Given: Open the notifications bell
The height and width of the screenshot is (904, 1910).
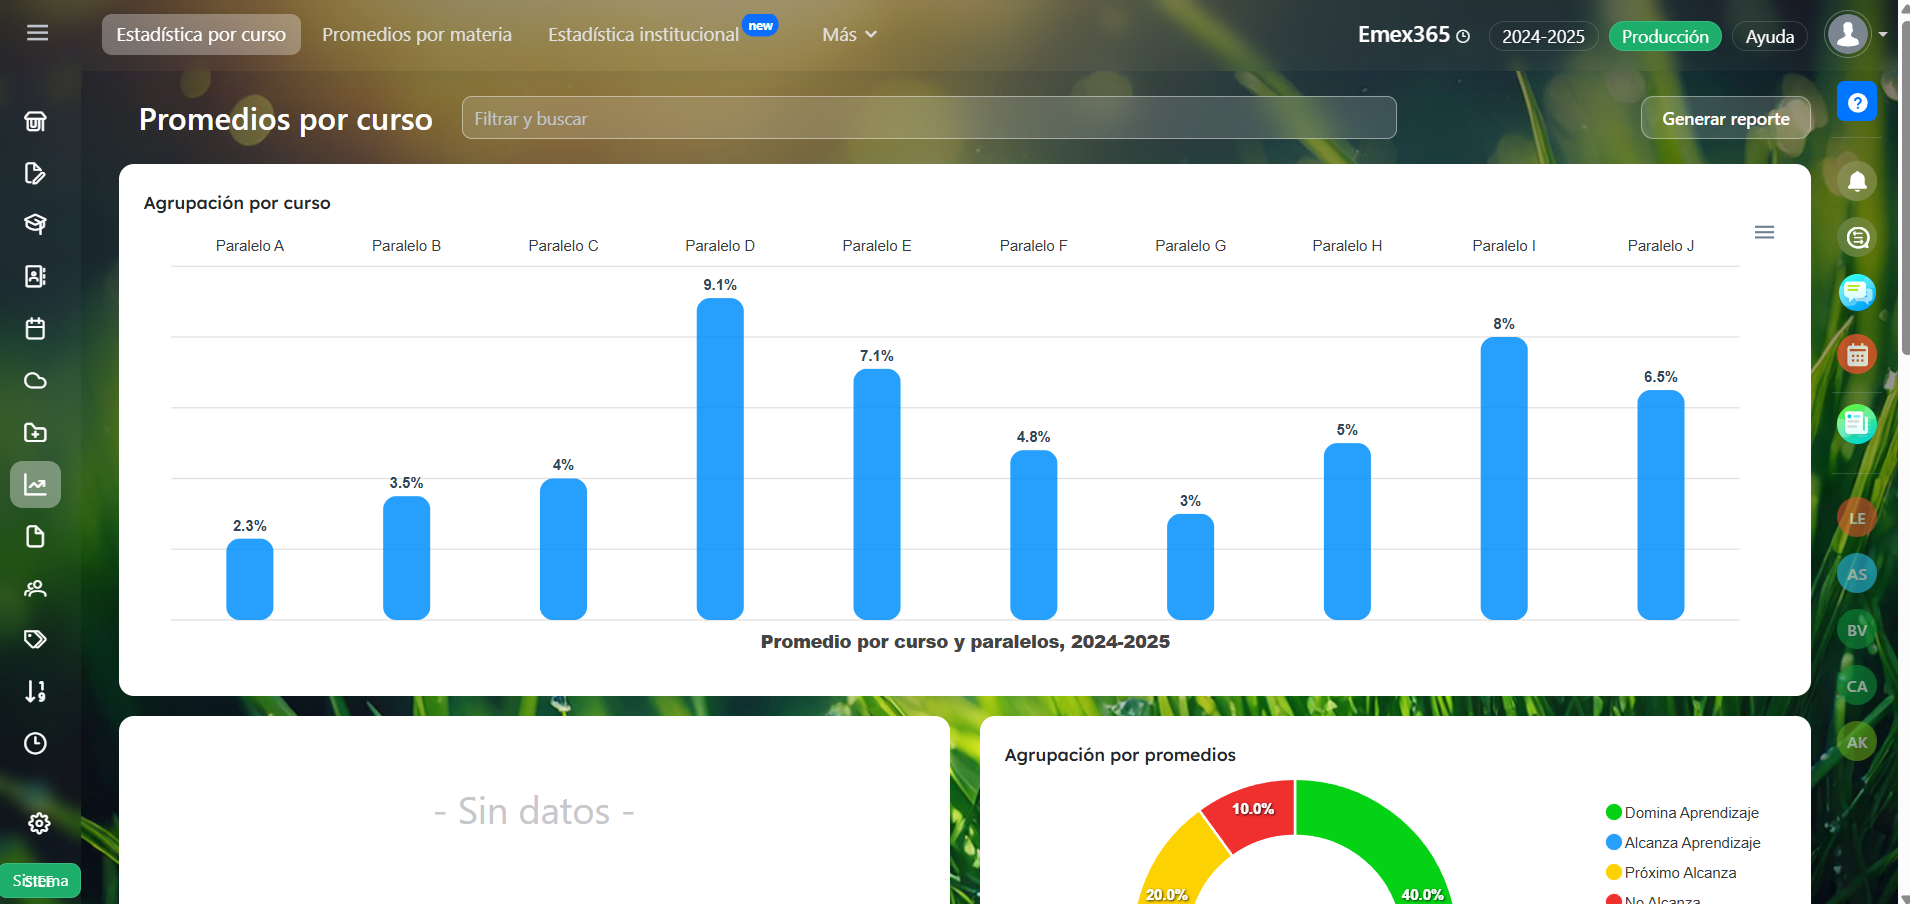Looking at the screenshot, I should point(1857,181).
